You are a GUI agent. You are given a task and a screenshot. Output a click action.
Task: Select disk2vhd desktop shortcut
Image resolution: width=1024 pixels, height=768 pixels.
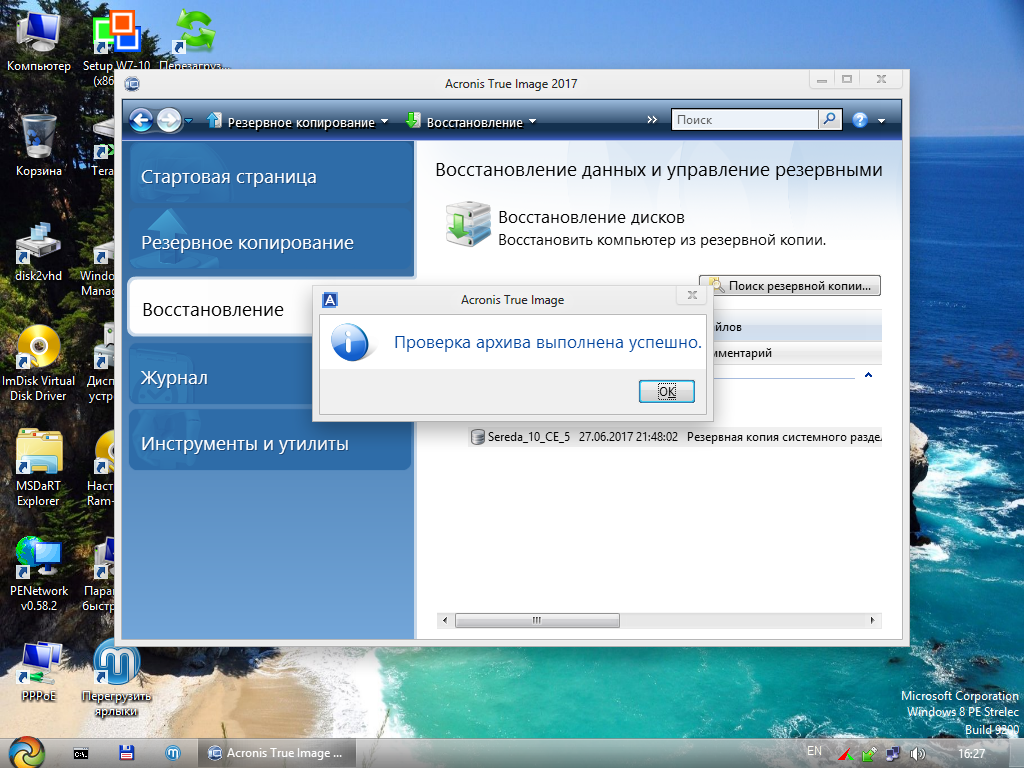point(39,251)
